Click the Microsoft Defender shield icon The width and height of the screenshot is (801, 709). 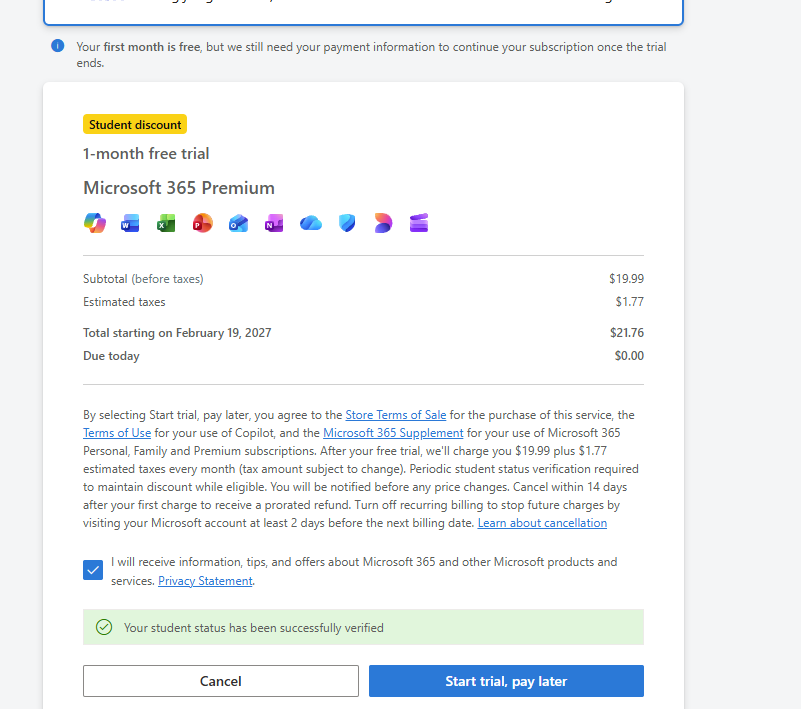pyautogui.click(x=347, y=223)
